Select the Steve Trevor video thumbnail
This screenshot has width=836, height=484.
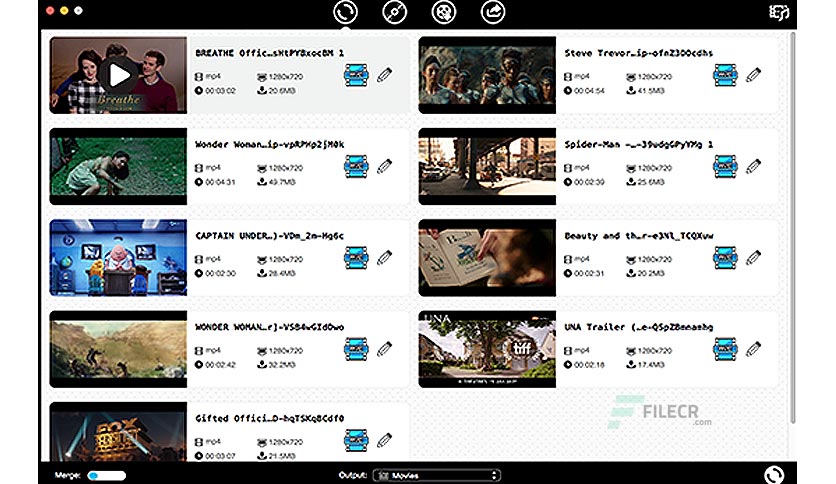(x=487, y=75)
